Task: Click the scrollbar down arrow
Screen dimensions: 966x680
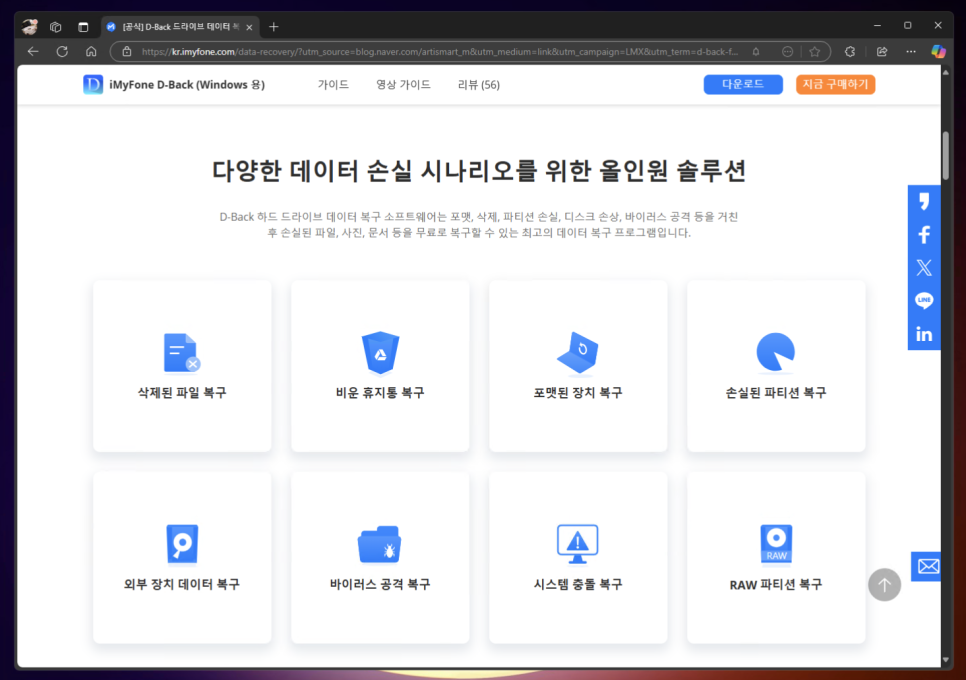Action: [946, 660]
